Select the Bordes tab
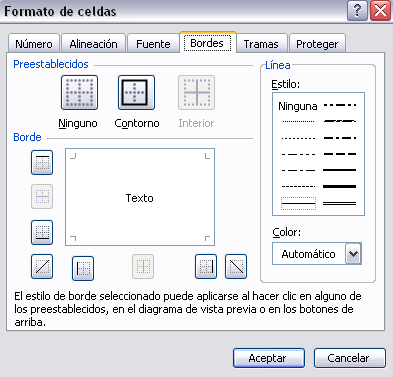The image size is (393, 377). 207,43
